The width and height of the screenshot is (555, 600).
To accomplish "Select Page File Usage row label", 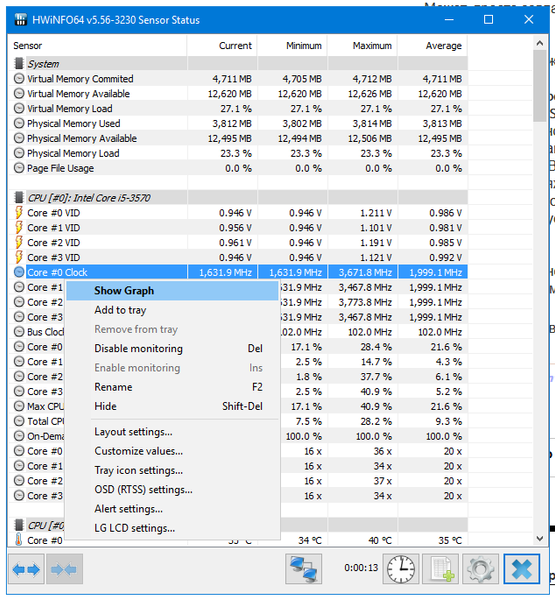I will click(x=60, y=168).
